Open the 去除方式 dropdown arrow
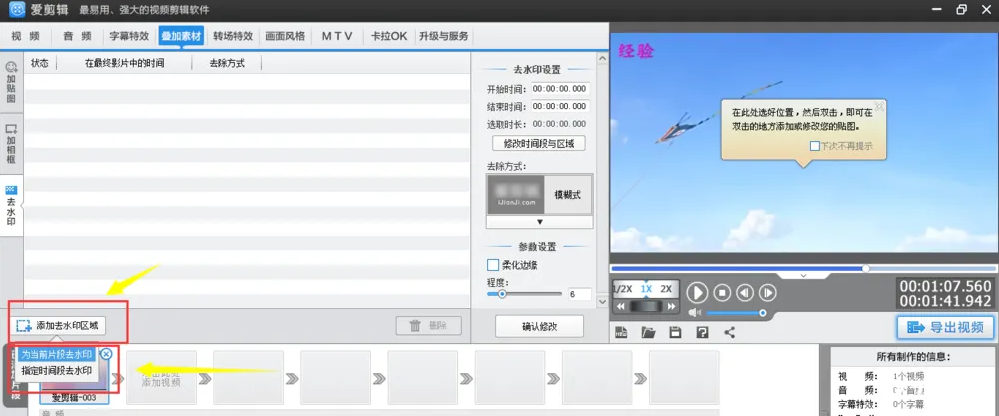This screenshot has width=999, height=416. (539, 222)
